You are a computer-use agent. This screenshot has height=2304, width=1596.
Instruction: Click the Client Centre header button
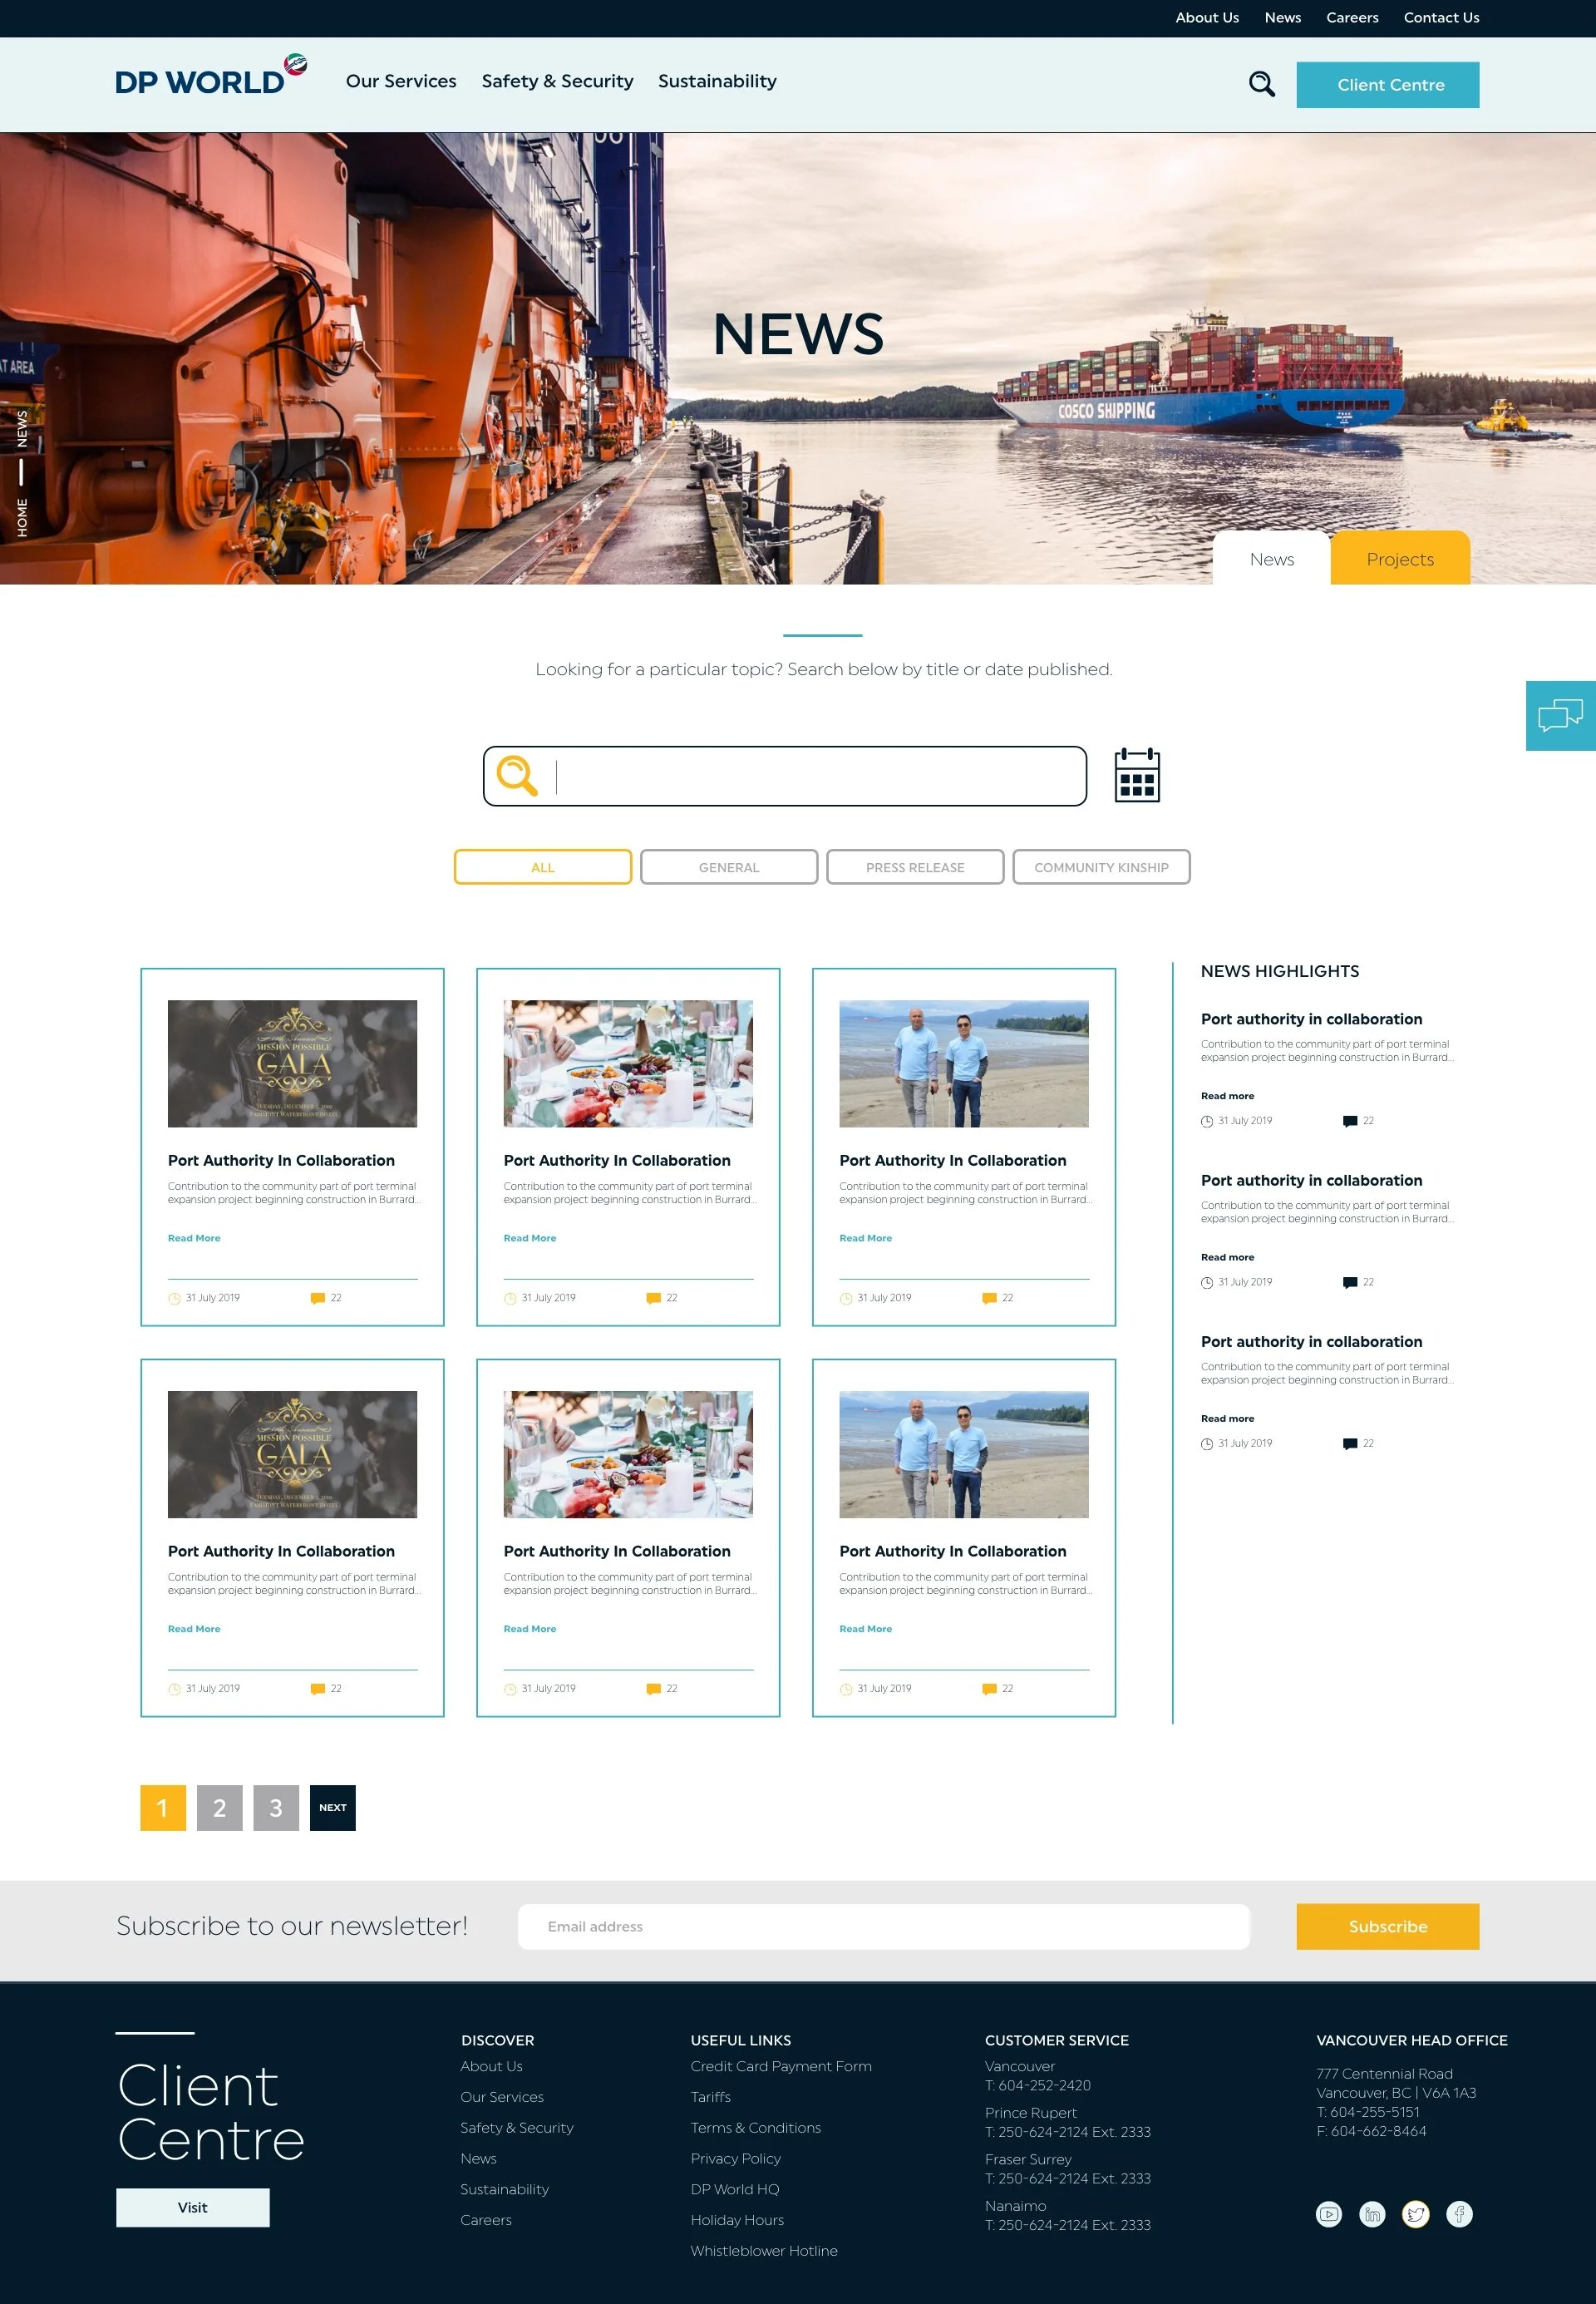click(1388, 85)
